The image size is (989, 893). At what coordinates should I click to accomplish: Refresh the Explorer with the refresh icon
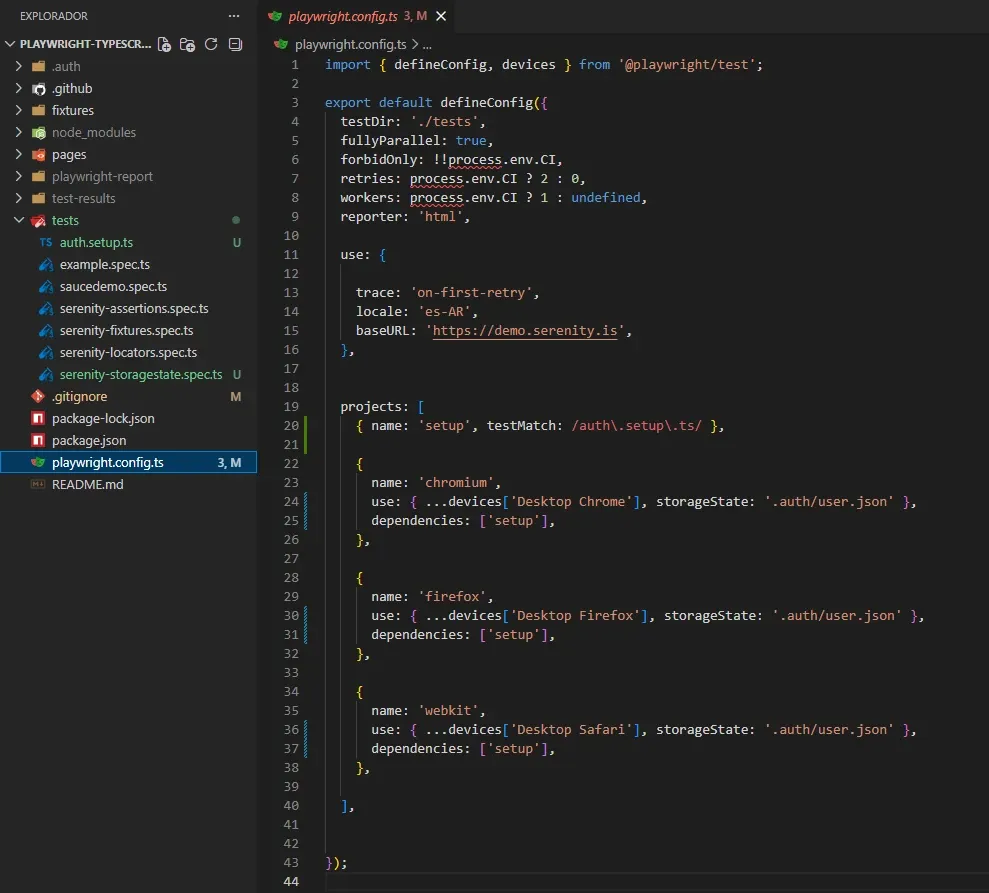(x=211, y=44)
